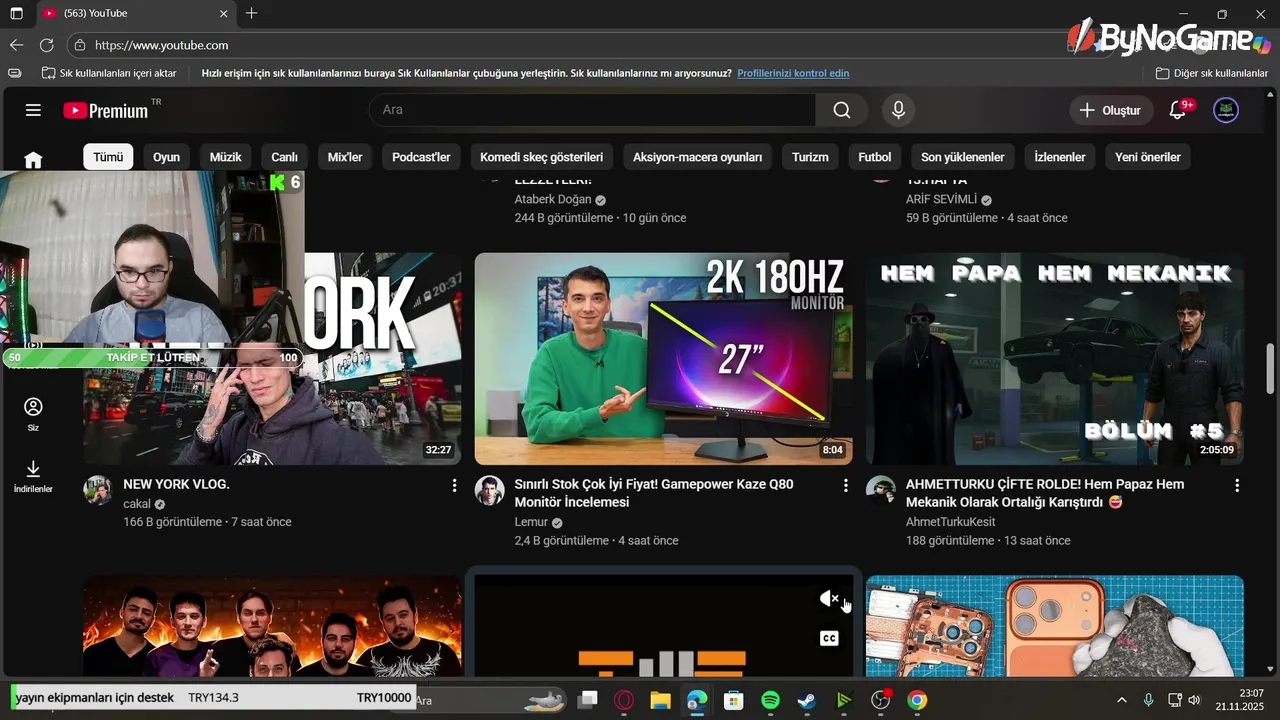Open İndirilenler in the sidebar

(33, 476)
